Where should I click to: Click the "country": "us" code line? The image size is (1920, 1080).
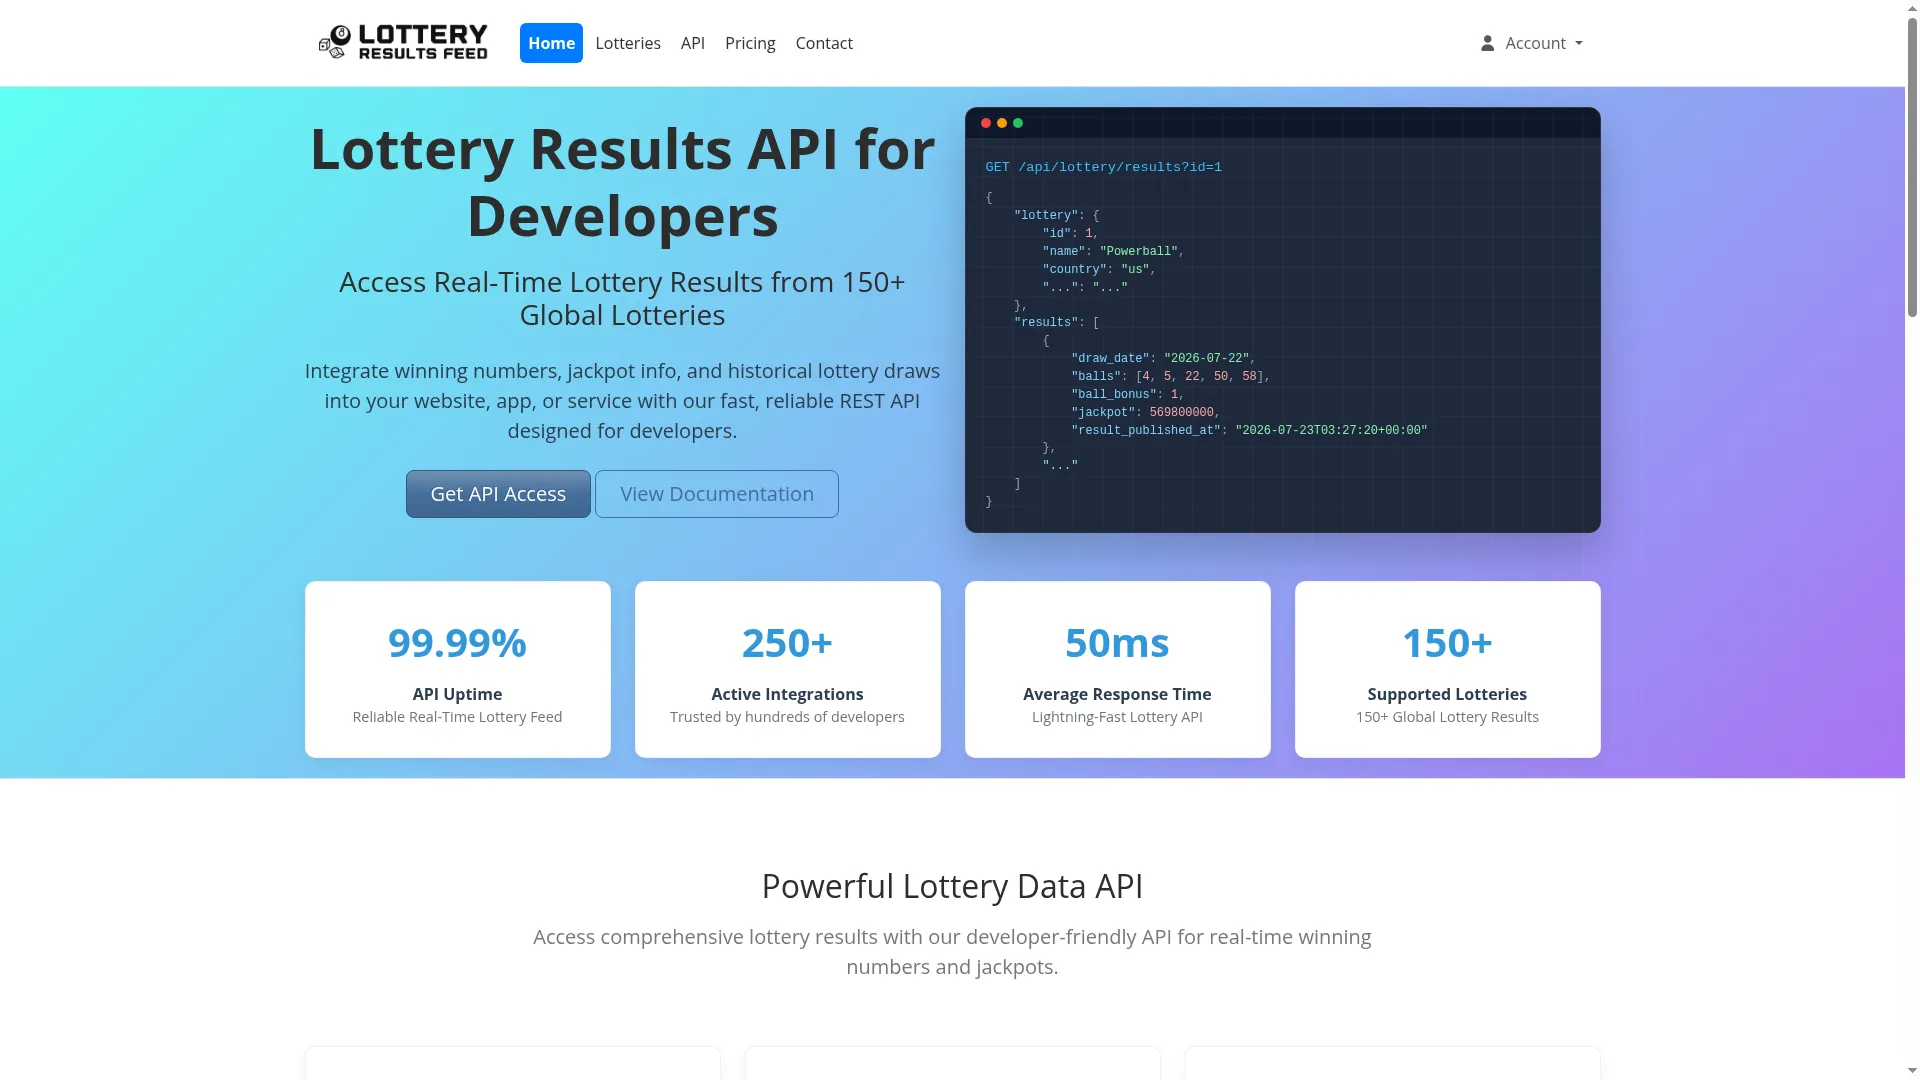coord(1099,269)
